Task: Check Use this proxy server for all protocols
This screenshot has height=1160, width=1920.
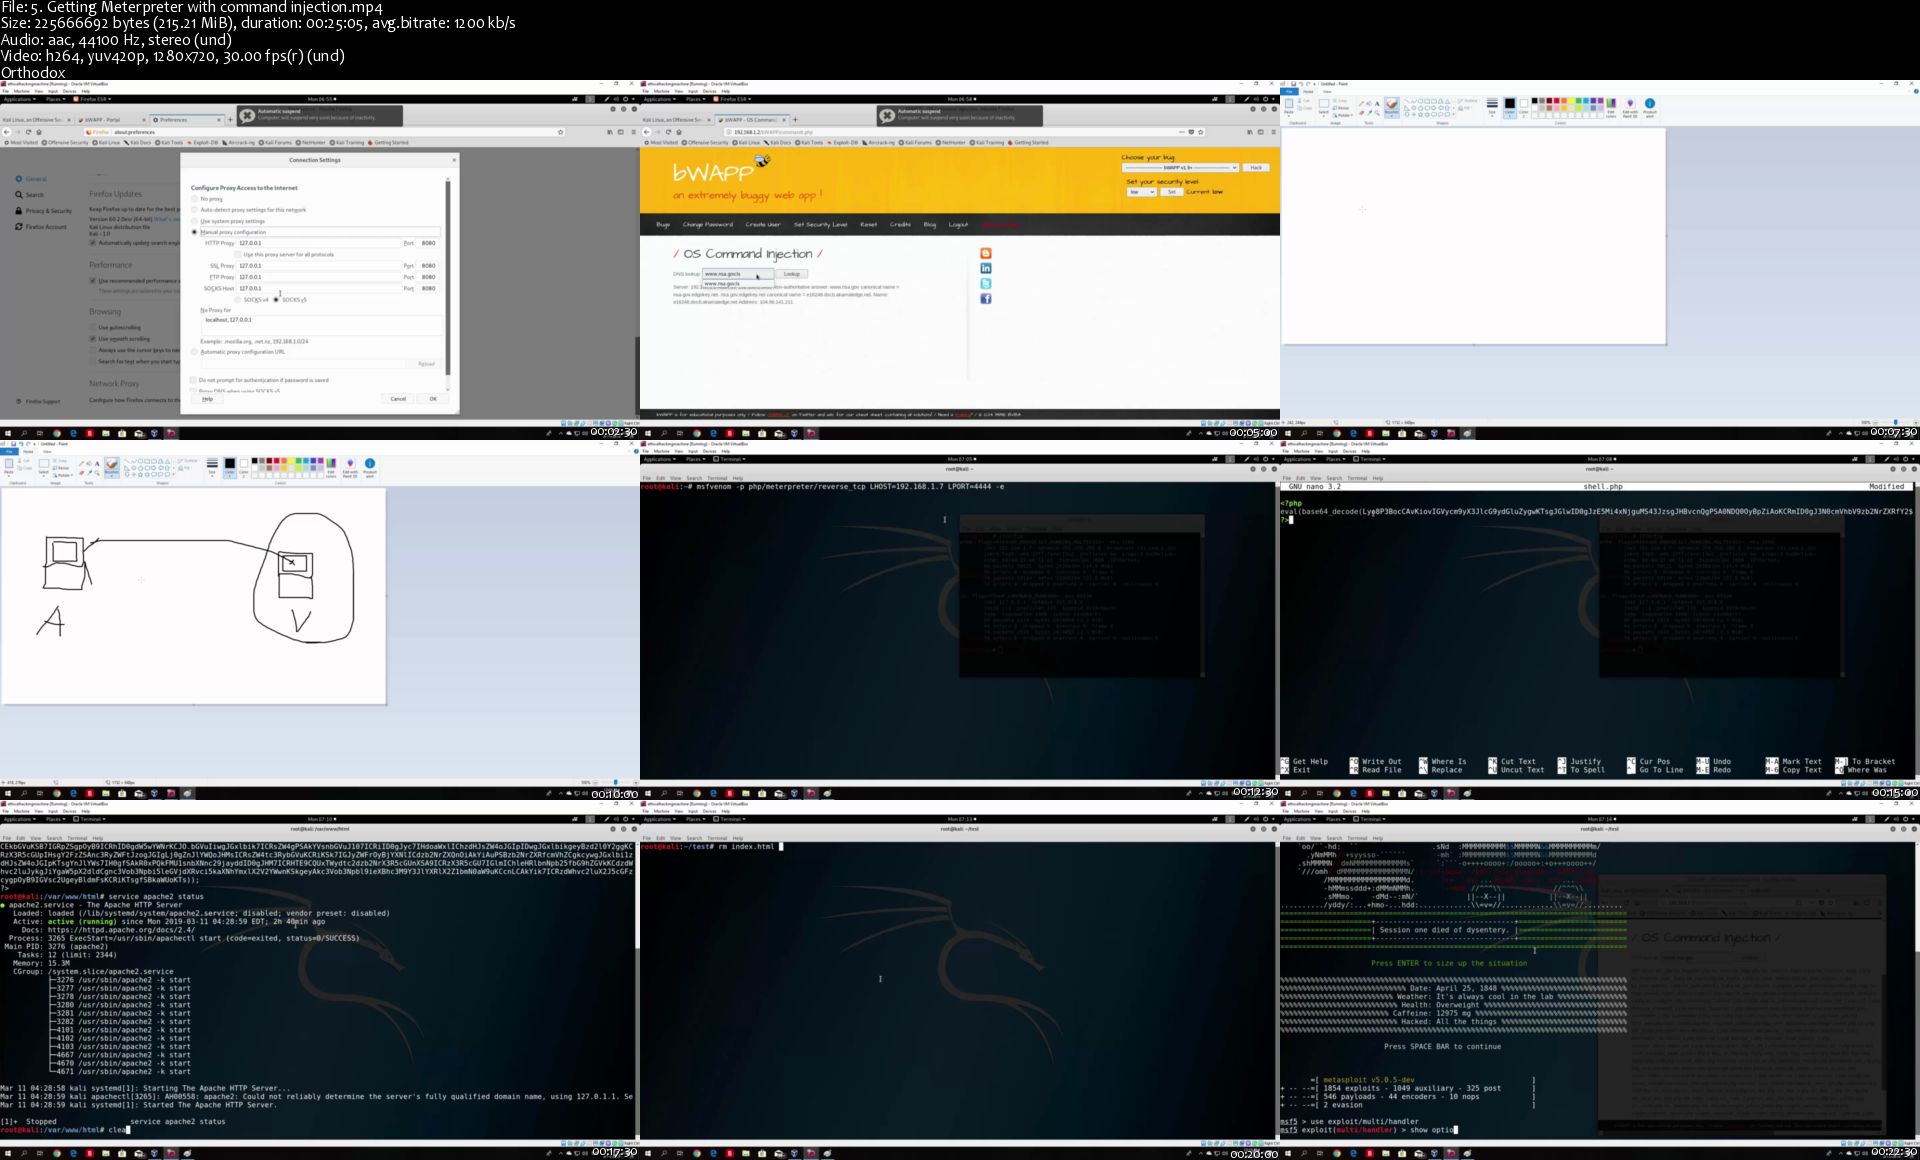Action: (238, 254)
